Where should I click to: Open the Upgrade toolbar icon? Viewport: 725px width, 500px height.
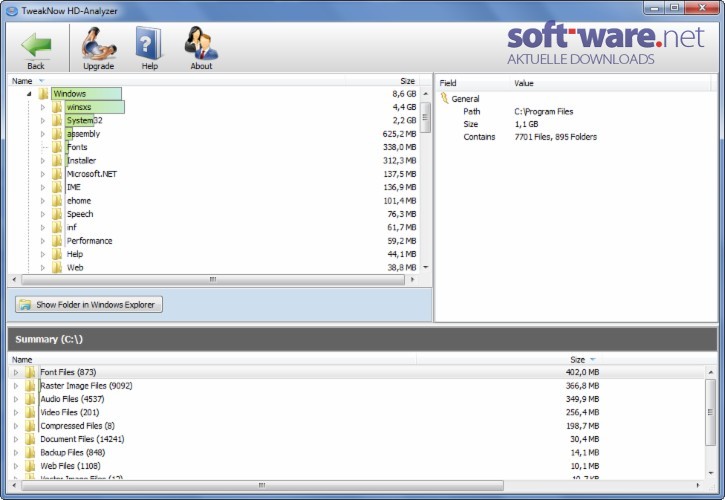tap(98, 43)
